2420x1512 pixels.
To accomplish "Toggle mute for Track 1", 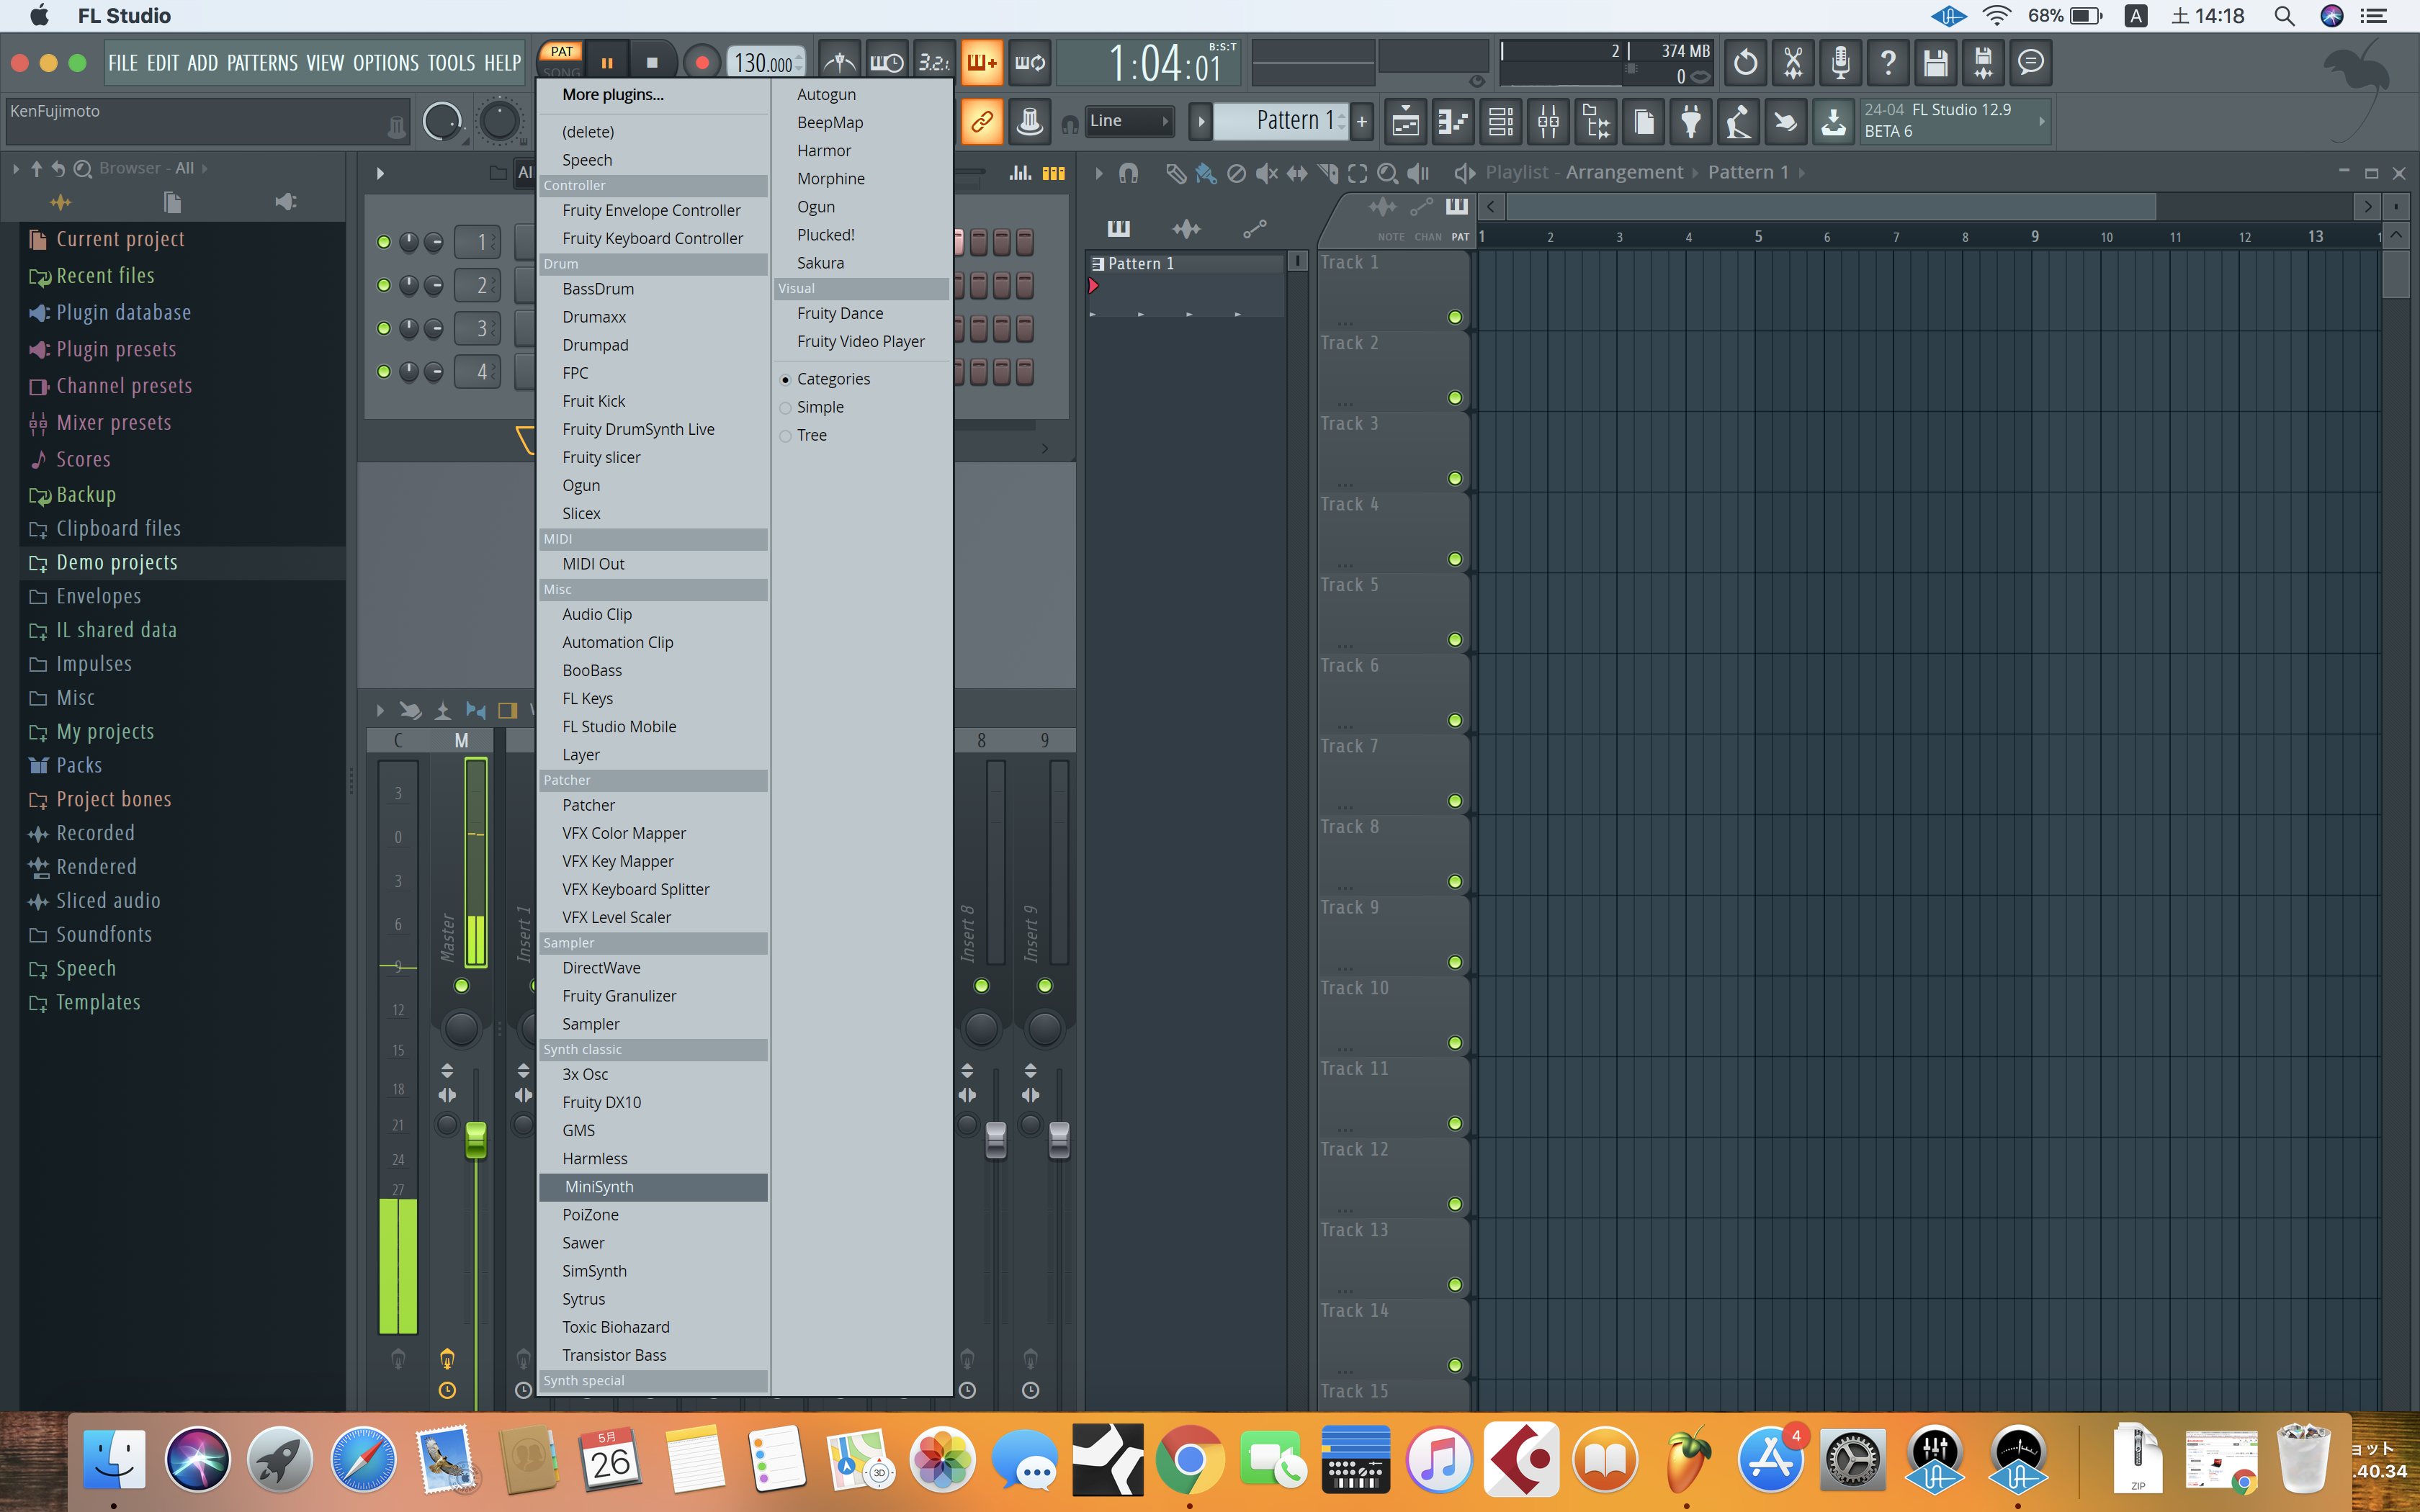I will tap(1455, 317).
